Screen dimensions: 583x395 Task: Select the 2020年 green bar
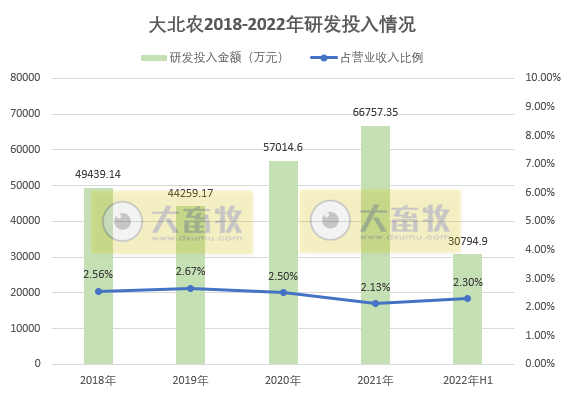click(x=283, y=263)
